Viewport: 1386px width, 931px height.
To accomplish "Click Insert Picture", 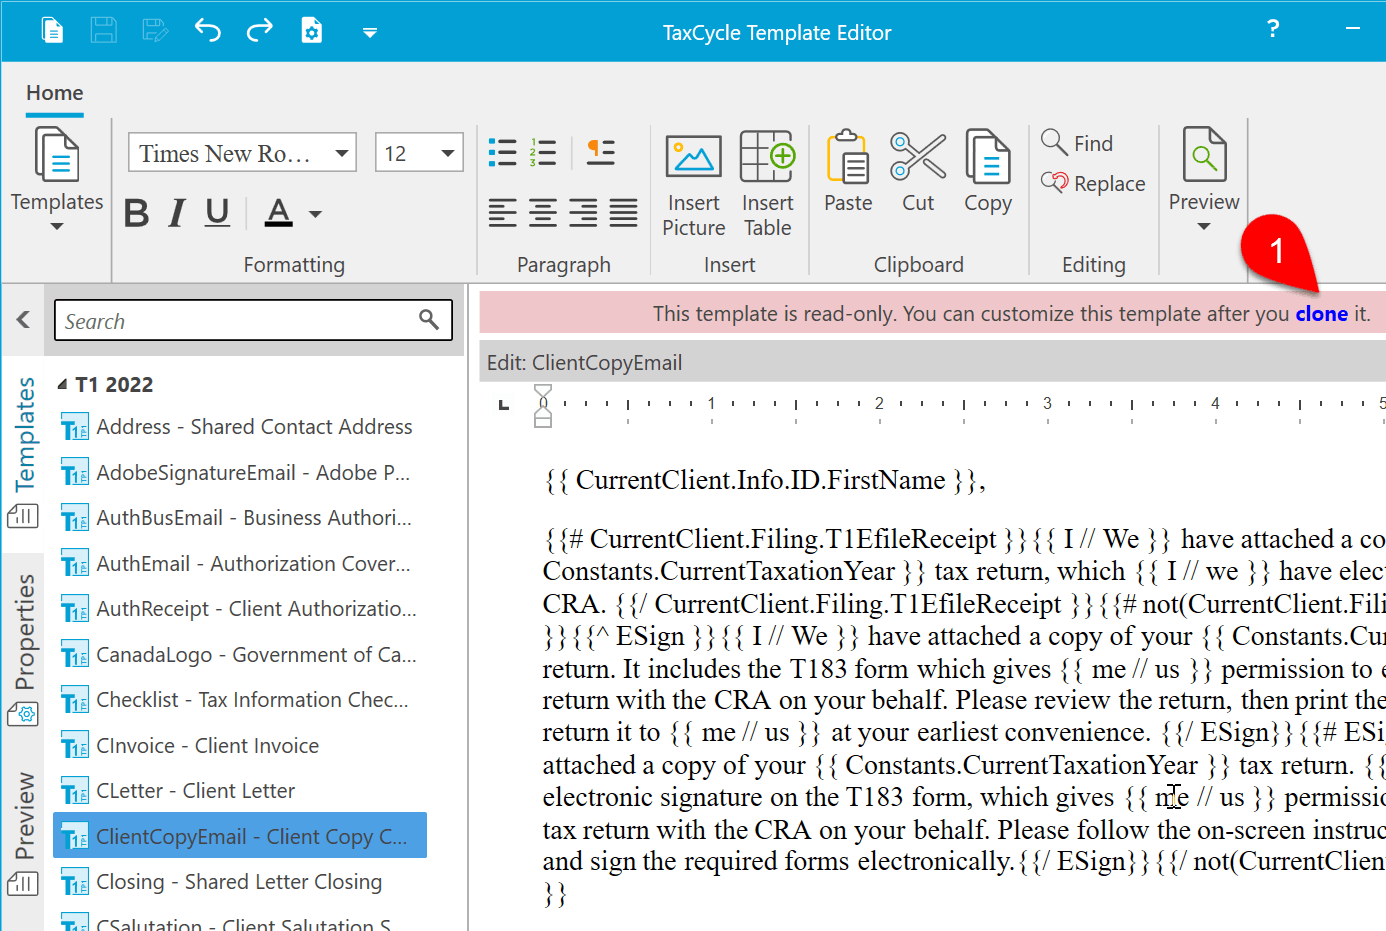I will coord(693,185).
